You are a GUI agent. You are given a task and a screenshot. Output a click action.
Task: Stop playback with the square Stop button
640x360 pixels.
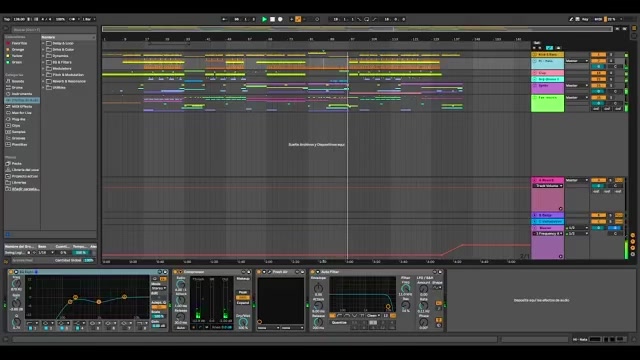pos(272,19)
